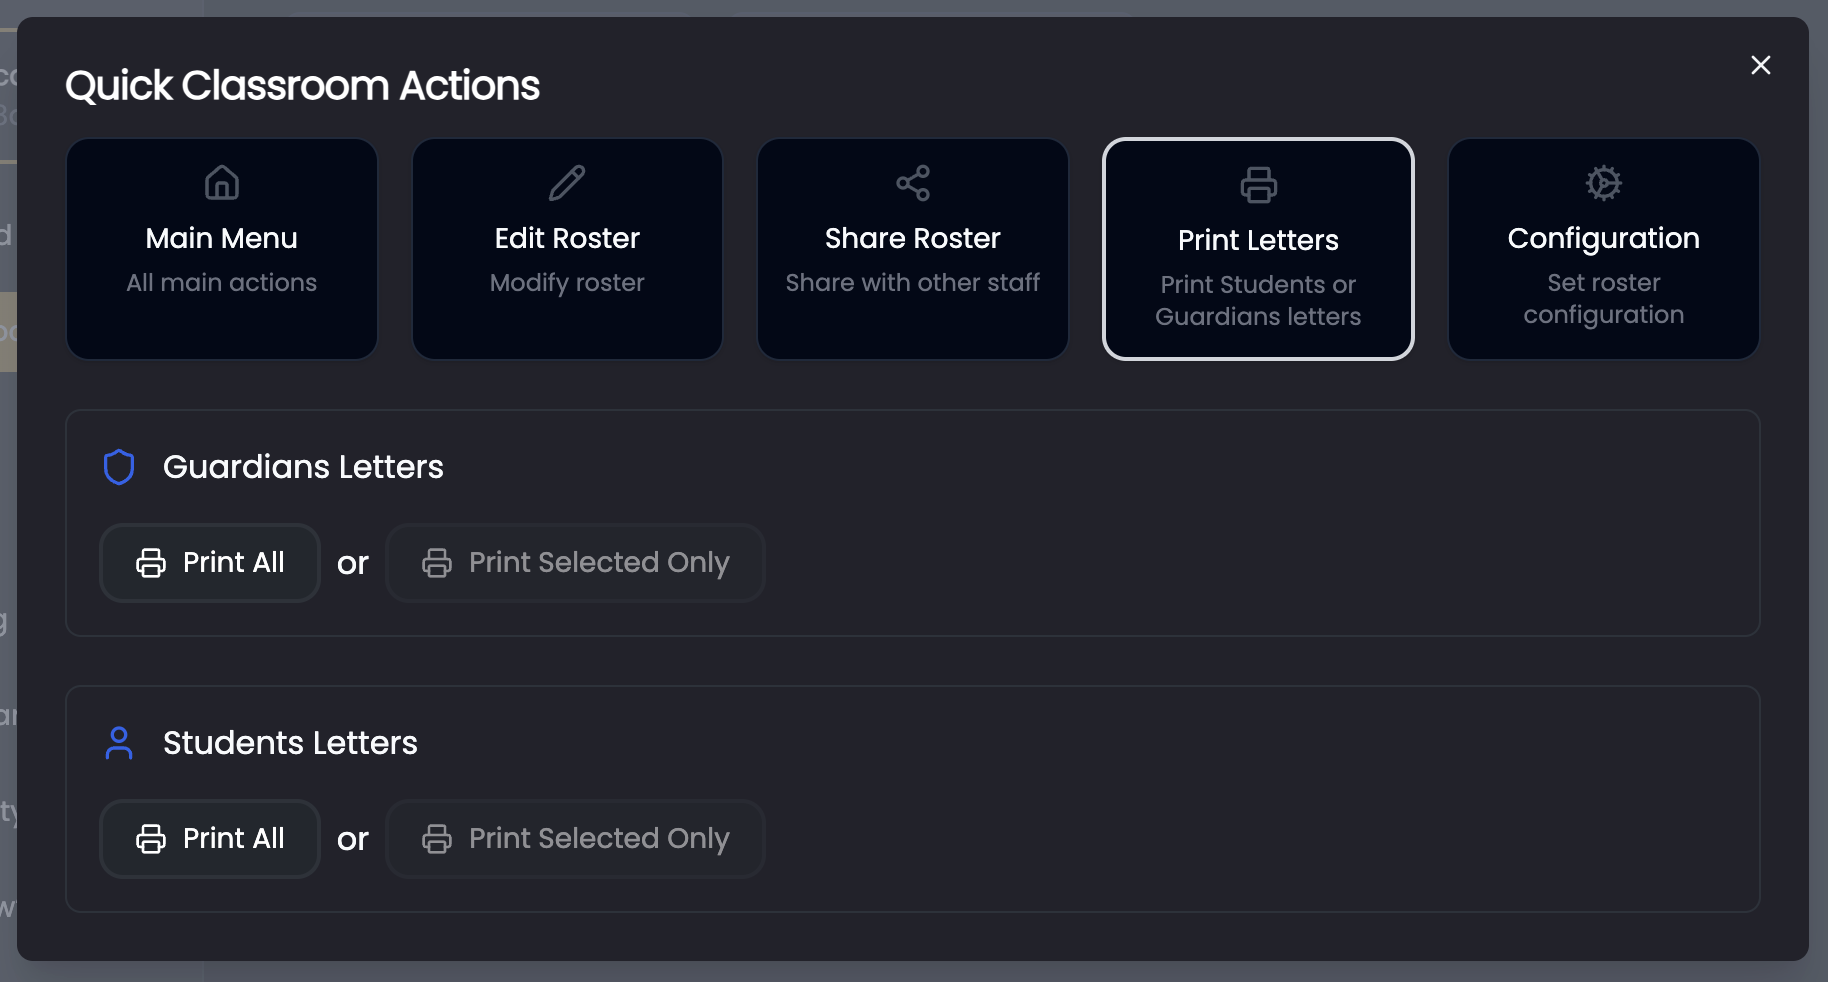Print all Students letters
1828x982 pixels.
210,839
